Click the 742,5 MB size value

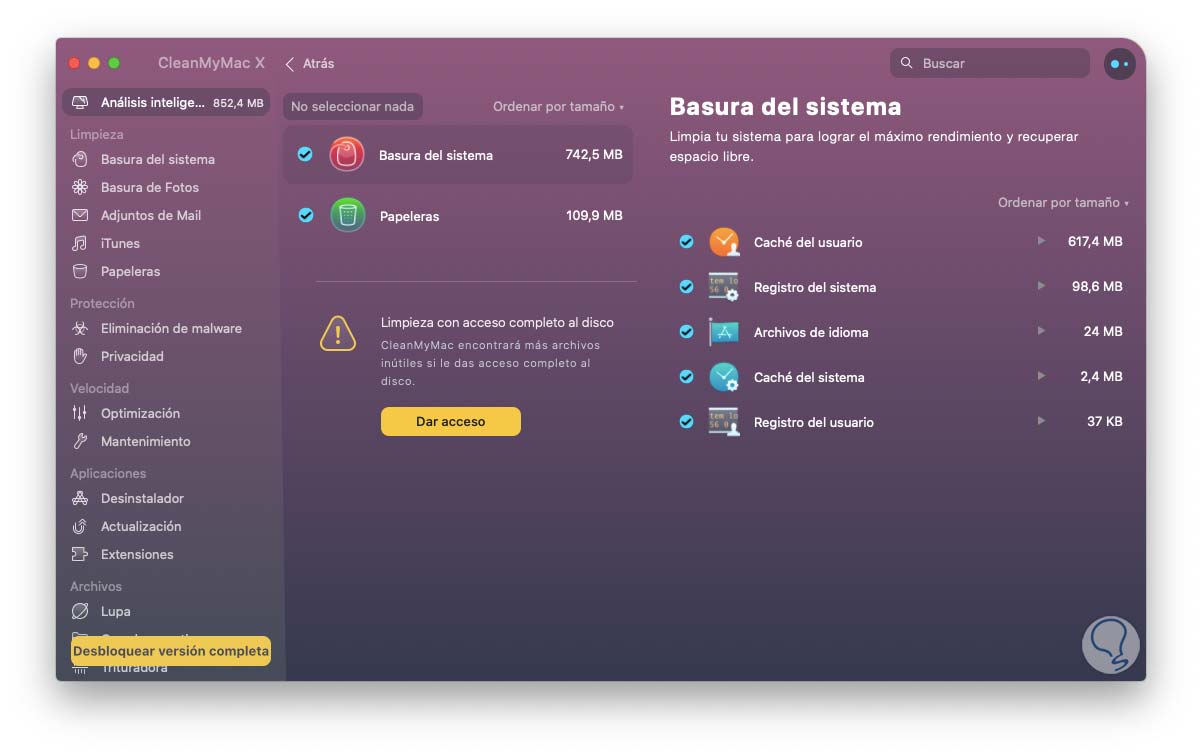click(x=594, y=155)
